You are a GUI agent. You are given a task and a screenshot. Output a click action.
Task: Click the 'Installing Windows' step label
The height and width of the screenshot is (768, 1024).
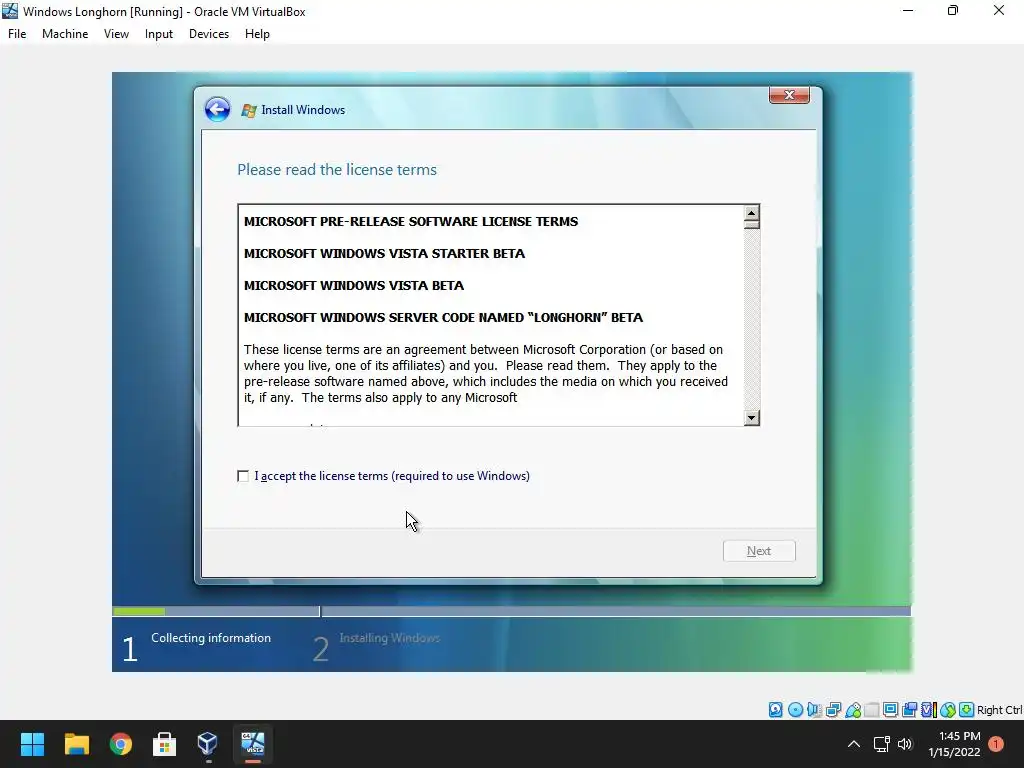389,638
